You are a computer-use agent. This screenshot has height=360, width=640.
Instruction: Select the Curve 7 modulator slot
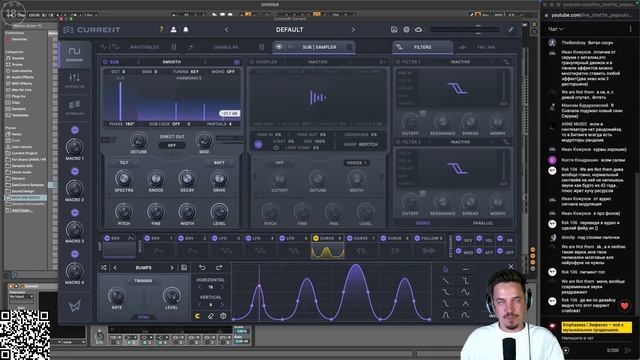click(x=361, y=246)
